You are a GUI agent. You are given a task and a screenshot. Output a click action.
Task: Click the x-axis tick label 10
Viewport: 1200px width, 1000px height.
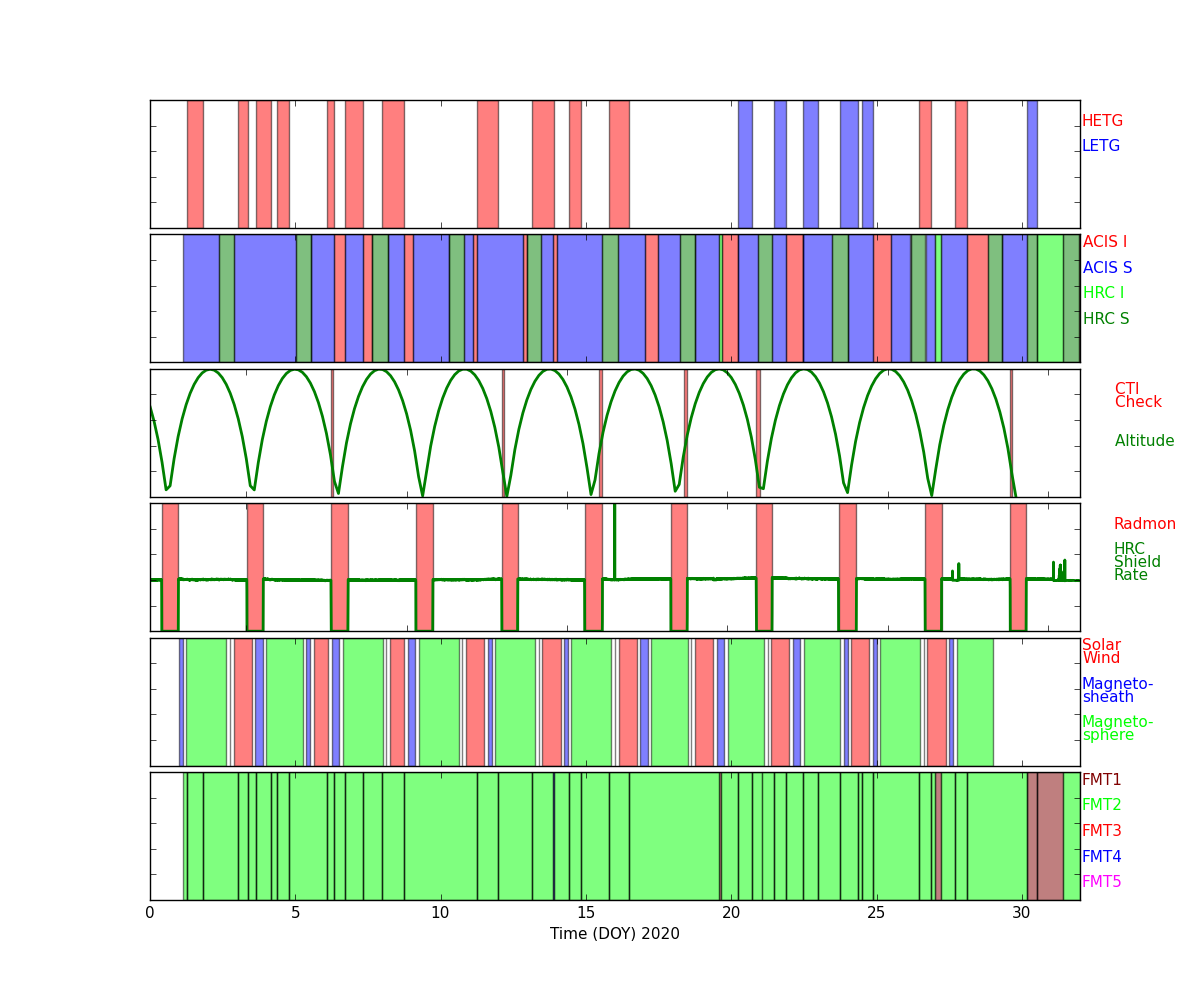pyautogui.click(x=440, y=913)
